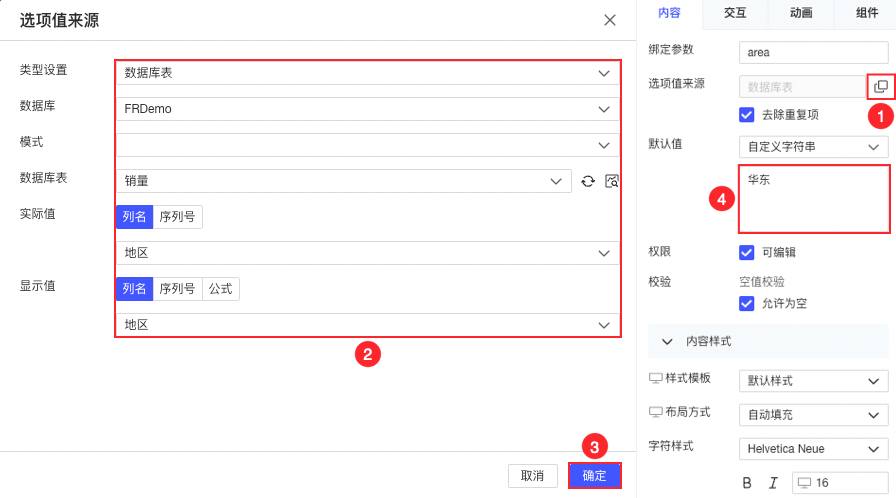Toggle bold font style

(x=747, y=483)
